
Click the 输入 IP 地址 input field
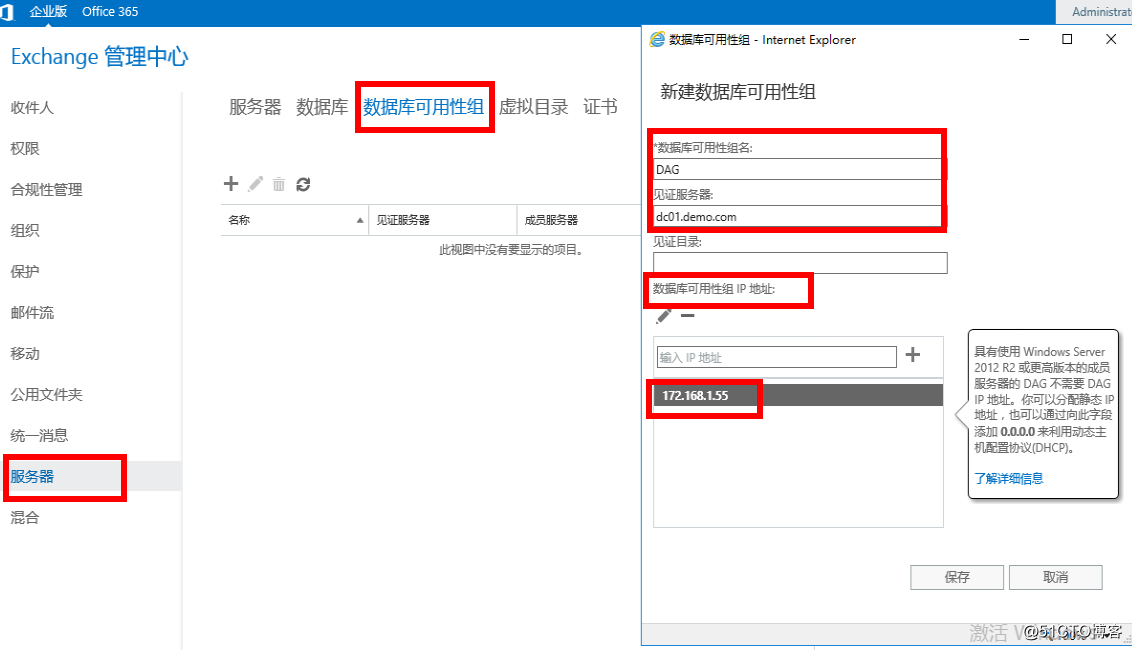777,357
